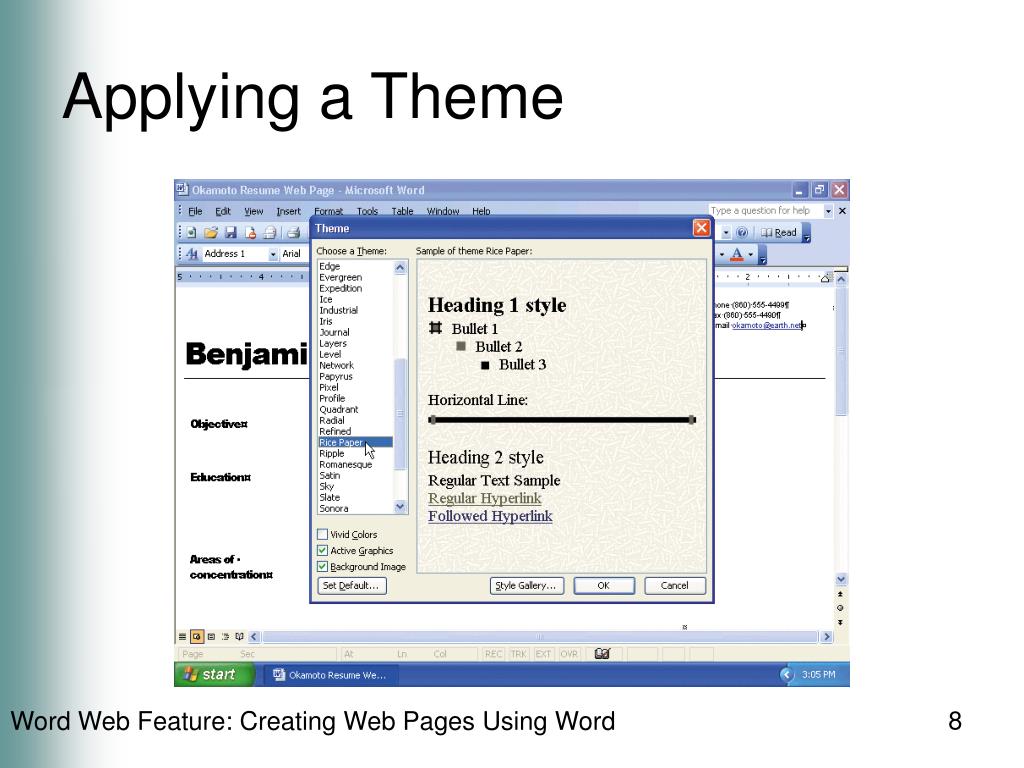Open the font color dropdown arrow
Image resolution: width=1024 pixels, height=768 pixels.
point(751,254)
